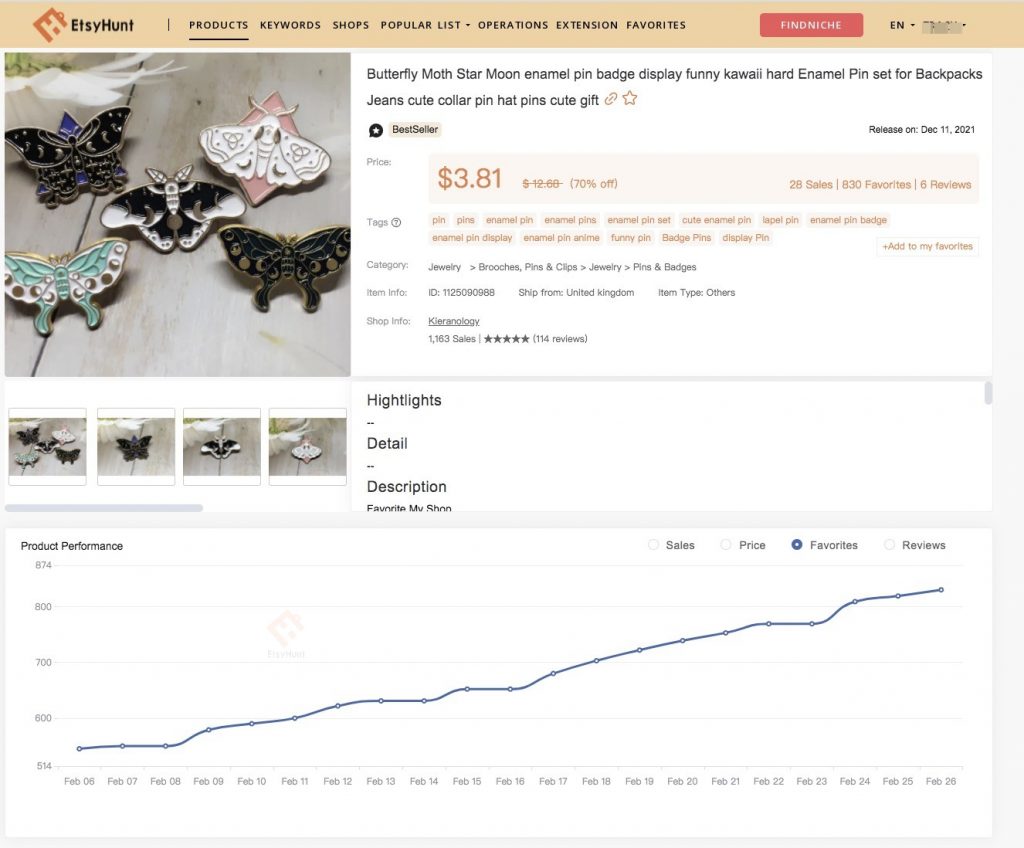Click the Feb 17 chart data point
This screenshot has width=1024, height=848.
(553, 674)
